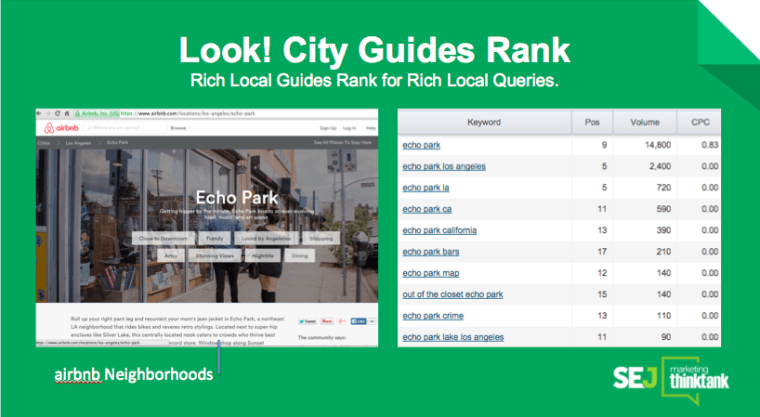Click the Keyword column header

click(x=484, y=122)
